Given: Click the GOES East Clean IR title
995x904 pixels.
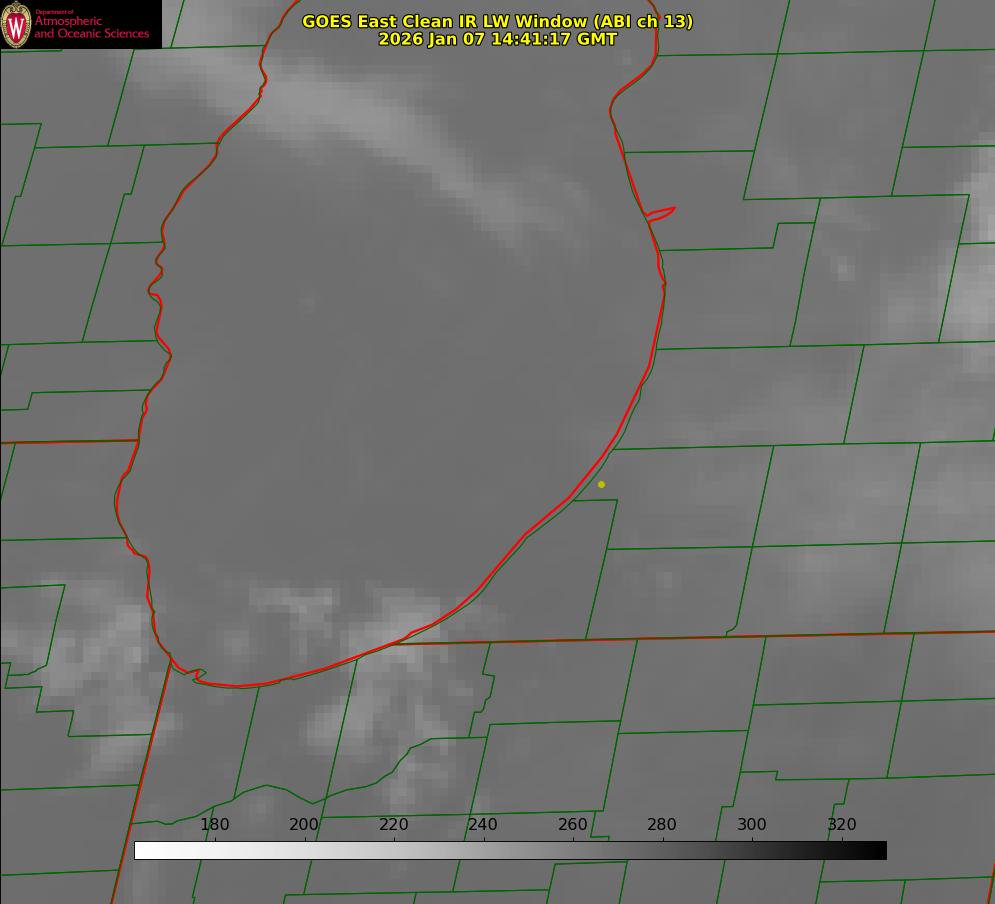Looking at the screenshot, I should 497,21.
